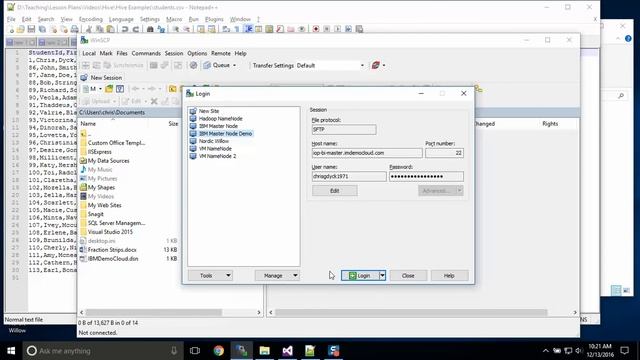Open the Language menu in Notepad++
Image resolution: width=640 pixels, height=360 pixels.
121,19
